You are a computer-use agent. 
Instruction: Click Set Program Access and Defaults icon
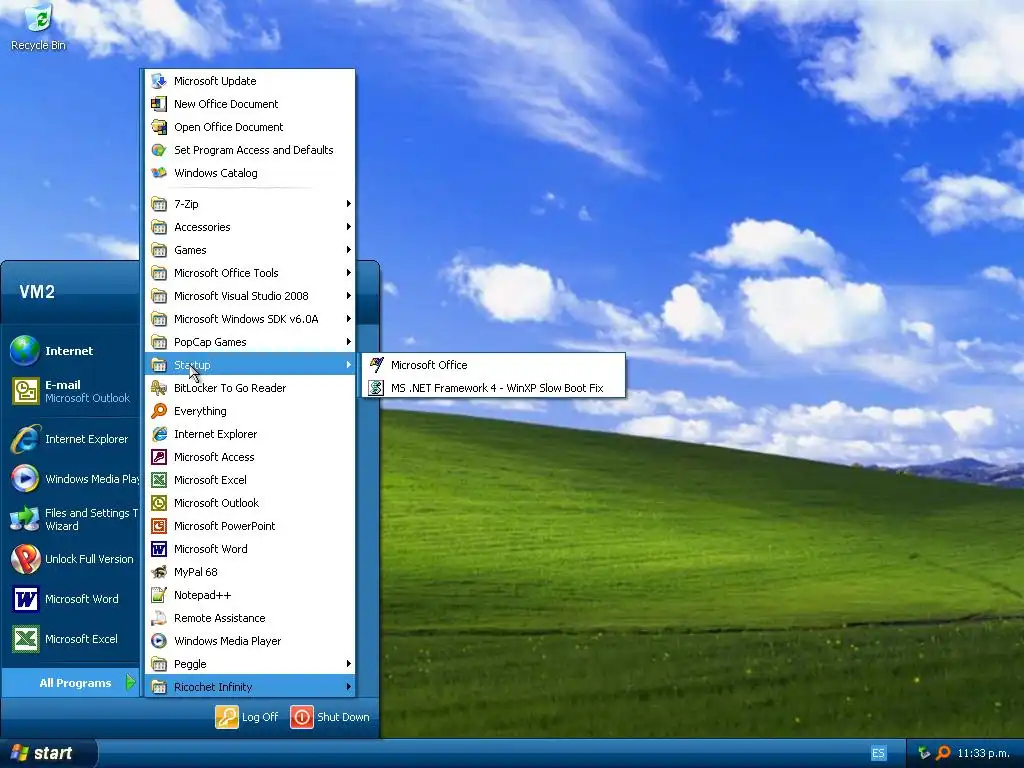[x=159, y=150]
